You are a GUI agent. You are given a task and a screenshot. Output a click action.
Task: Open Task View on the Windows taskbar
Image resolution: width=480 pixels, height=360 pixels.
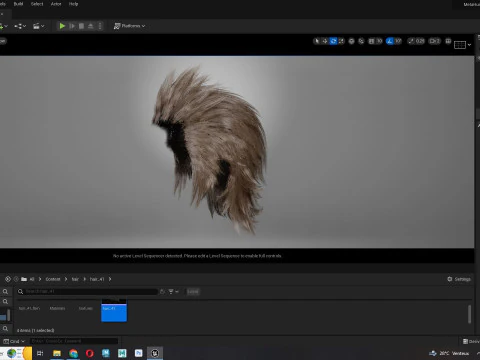click(x=40, y=353)
